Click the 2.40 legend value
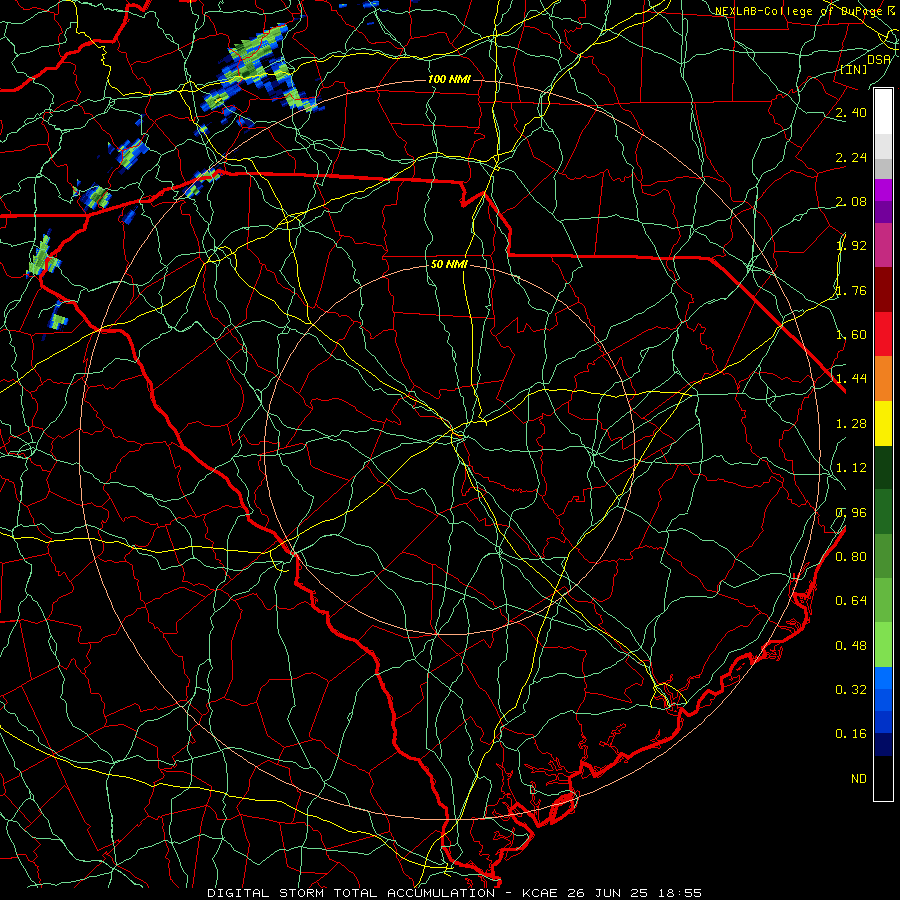This screenshot has height=900, width=900. pos(851,112)
